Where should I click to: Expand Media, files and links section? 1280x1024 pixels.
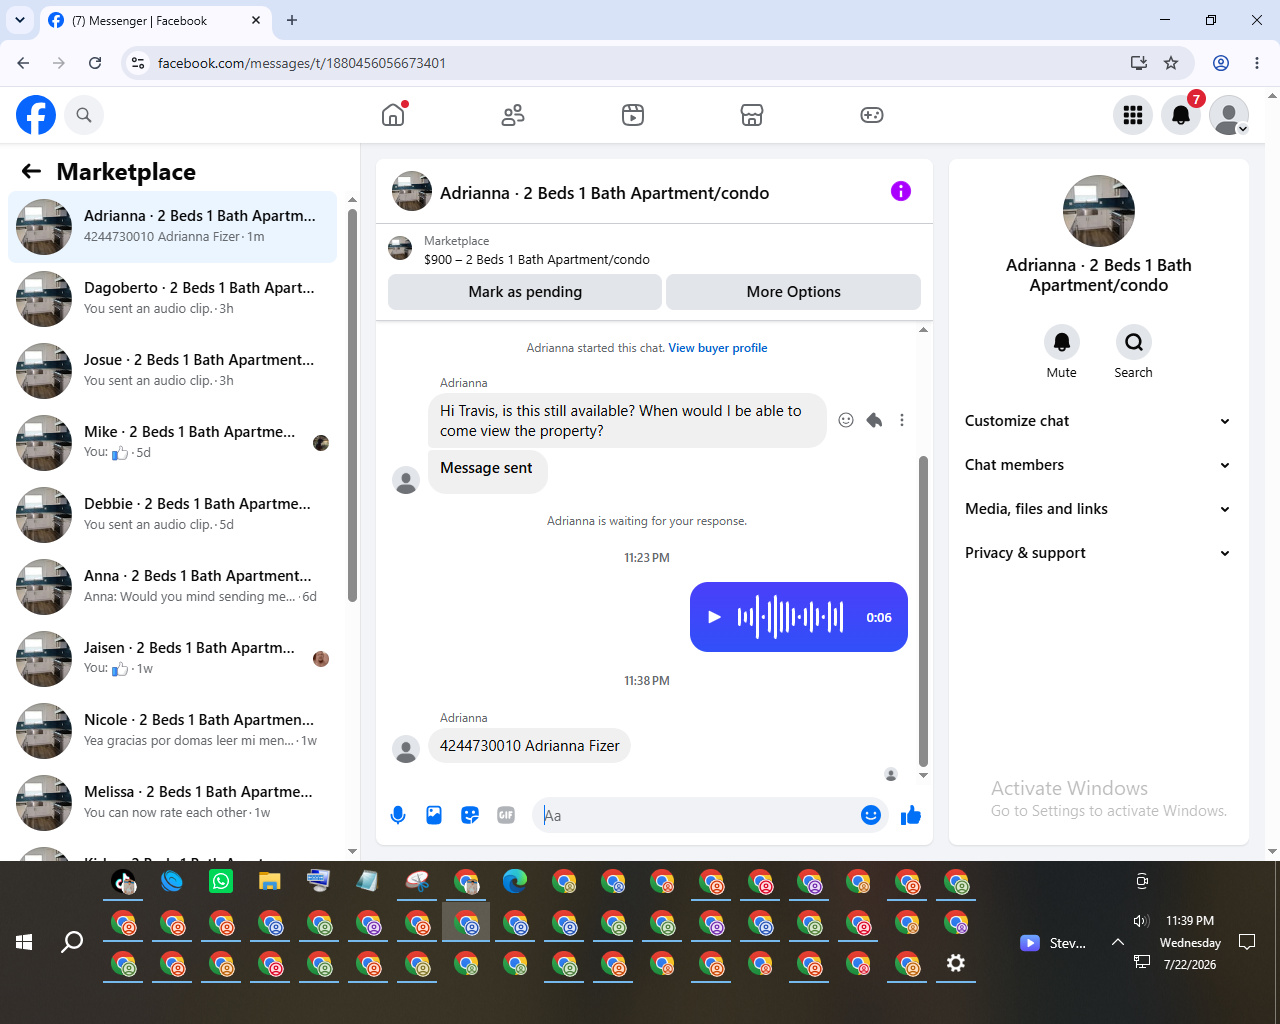[x=1098, y=509]
